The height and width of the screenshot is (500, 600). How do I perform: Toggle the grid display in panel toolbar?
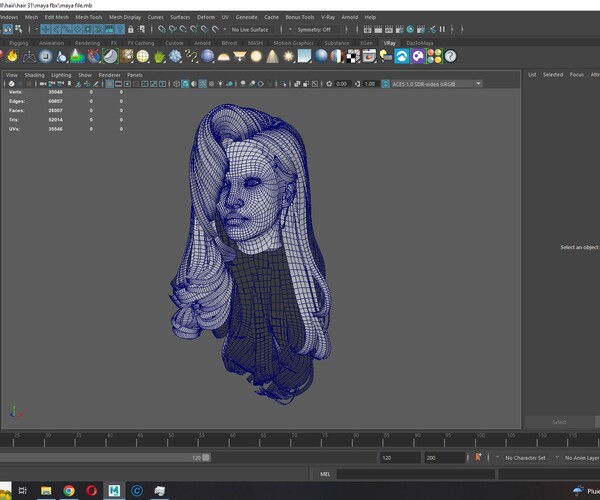109,84
